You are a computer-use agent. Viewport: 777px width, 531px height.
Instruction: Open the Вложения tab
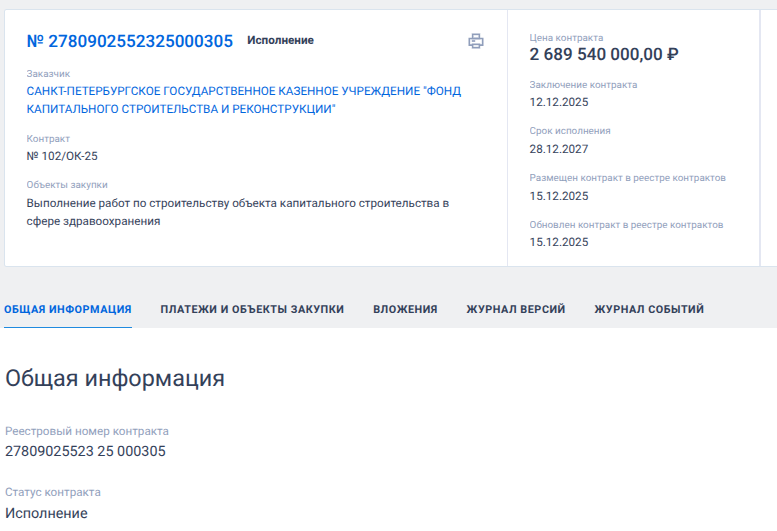pos(405,309)
